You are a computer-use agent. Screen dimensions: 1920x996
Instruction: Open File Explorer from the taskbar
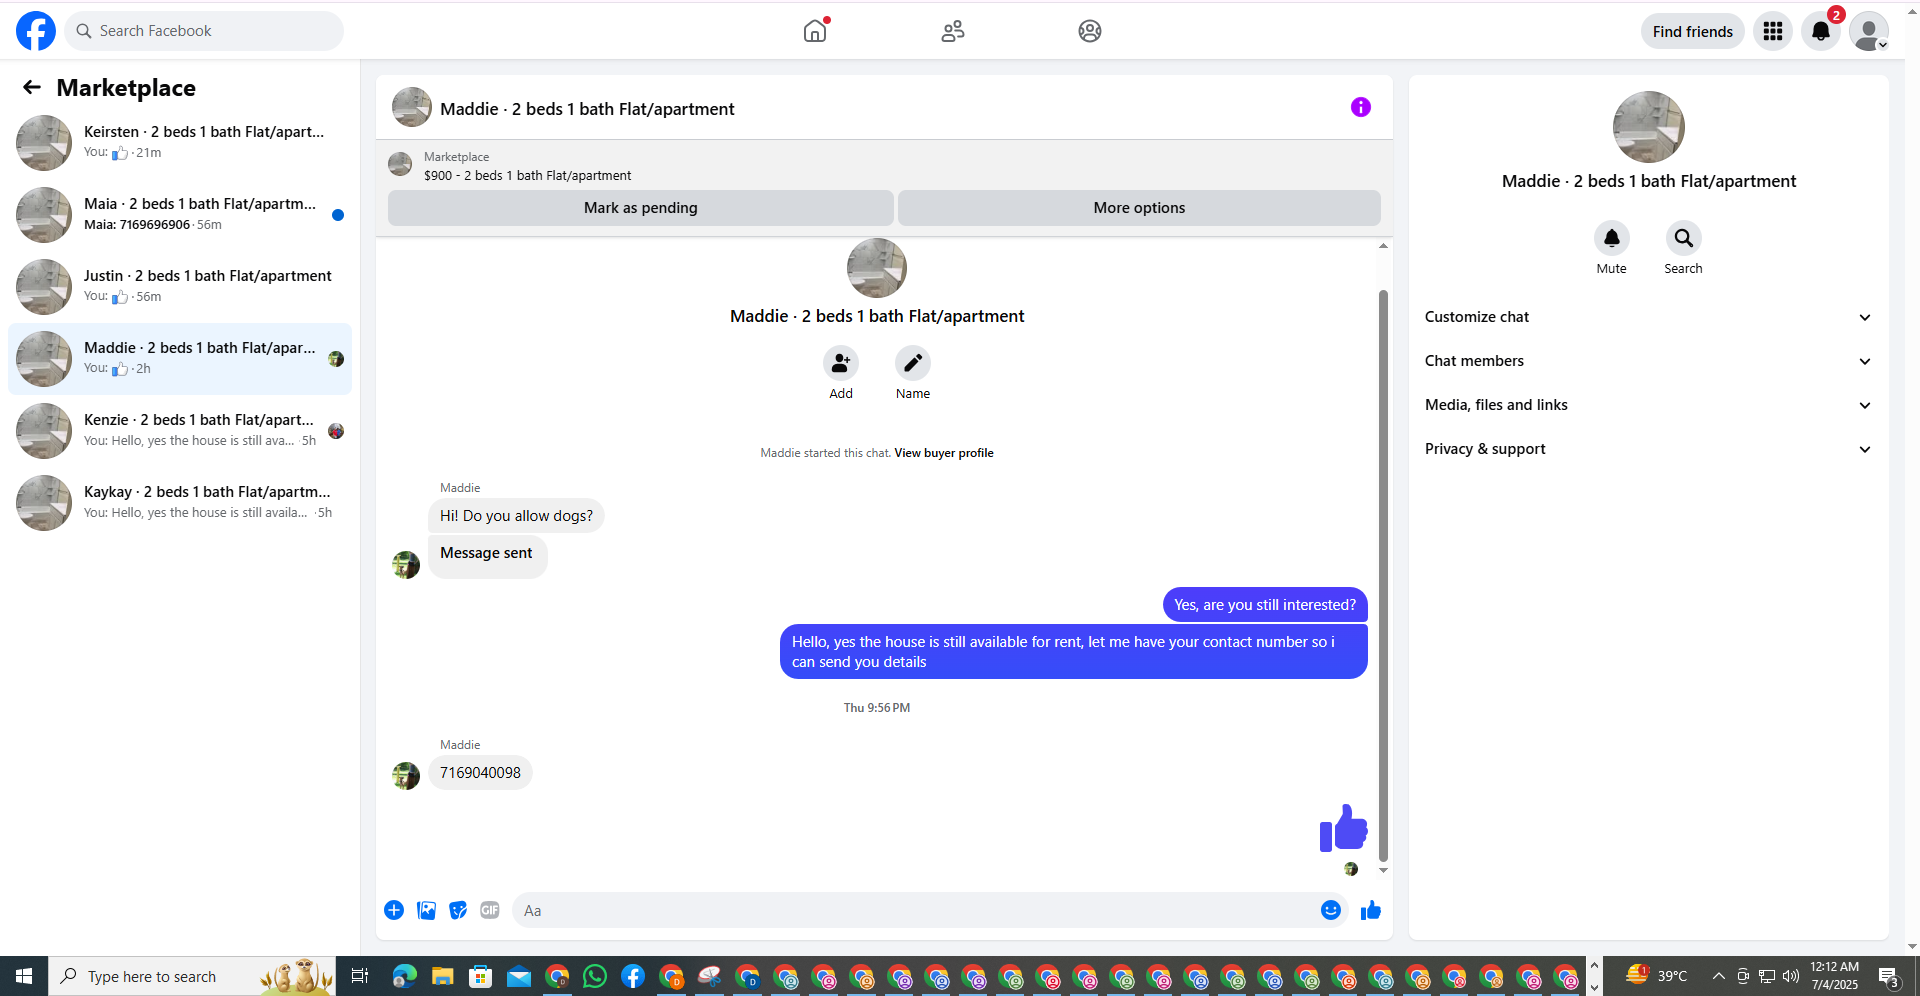442,976
